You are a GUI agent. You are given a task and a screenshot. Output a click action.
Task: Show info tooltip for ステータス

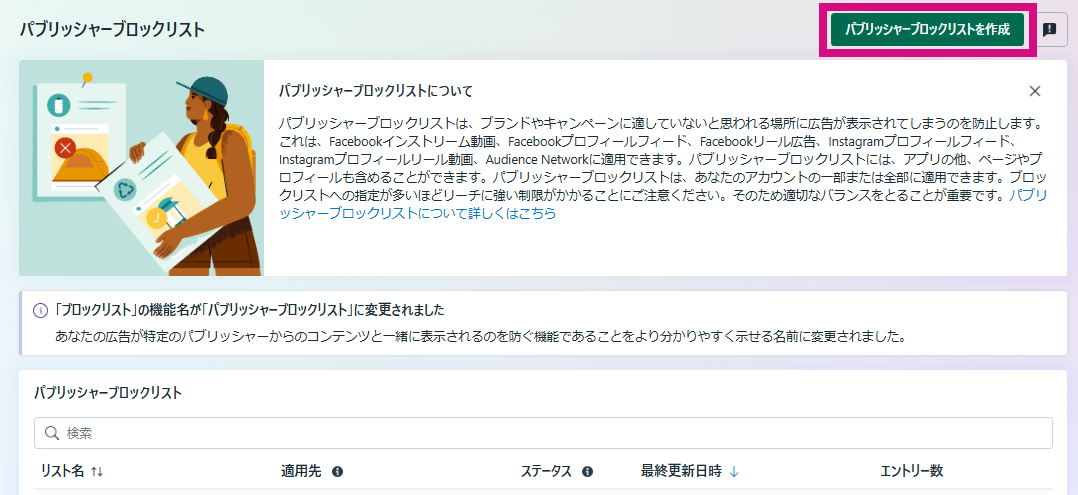pyautogui.click(x=587, y=472)
